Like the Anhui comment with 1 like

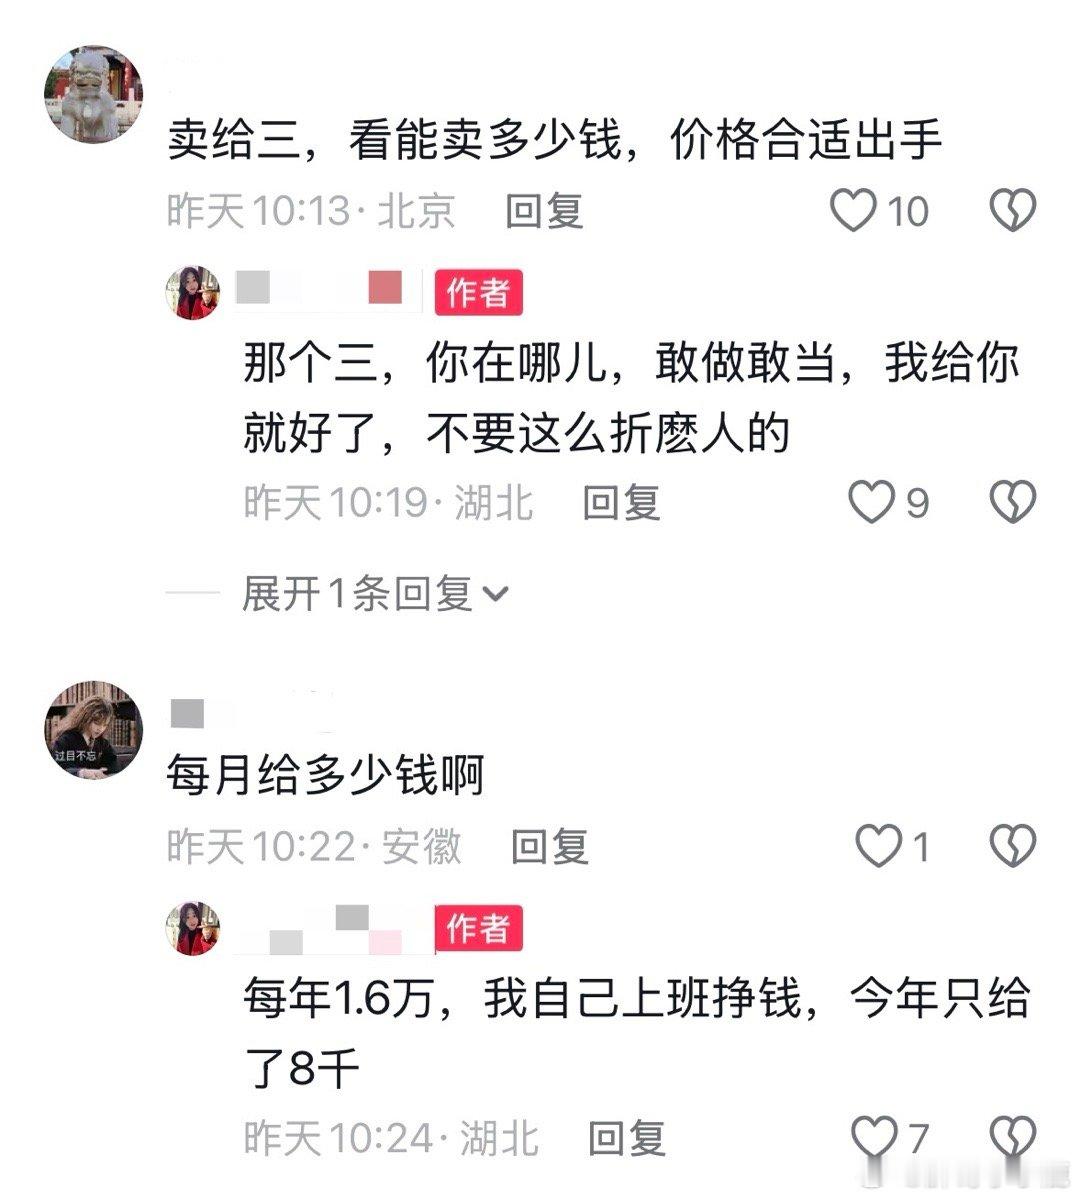pyautogui.click(x=878, y=846)
